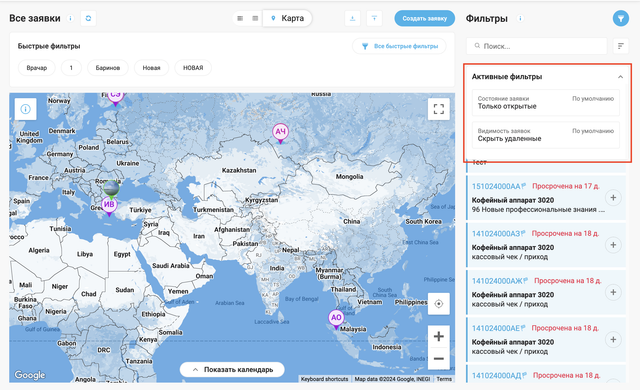Open request 141024000АД
The width and height of the screenshot is (640, 390).
pos(497,376)
